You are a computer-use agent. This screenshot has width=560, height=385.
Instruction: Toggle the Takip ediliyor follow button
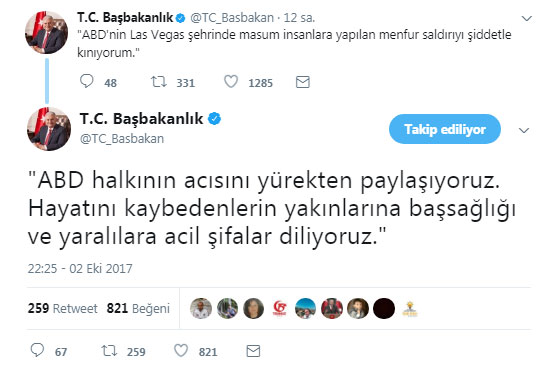point(445,129)
